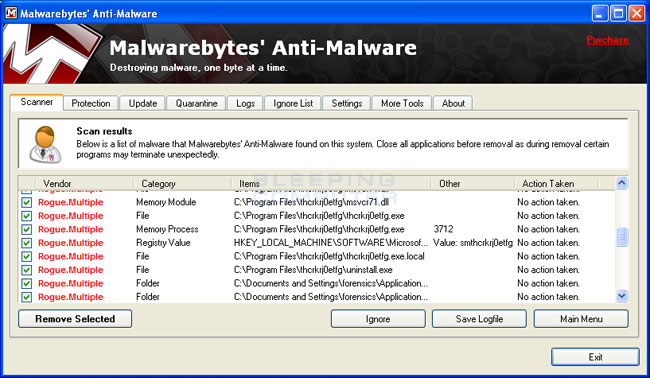Viewport: 650px width, 378px height.
Task: Click the 'Memory Process' category cell
Action: 167,229
